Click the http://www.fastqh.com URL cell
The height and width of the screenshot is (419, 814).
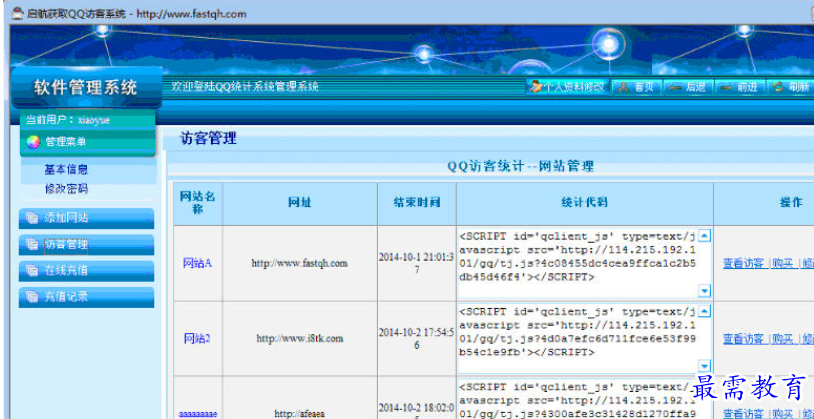click(300, 263)
